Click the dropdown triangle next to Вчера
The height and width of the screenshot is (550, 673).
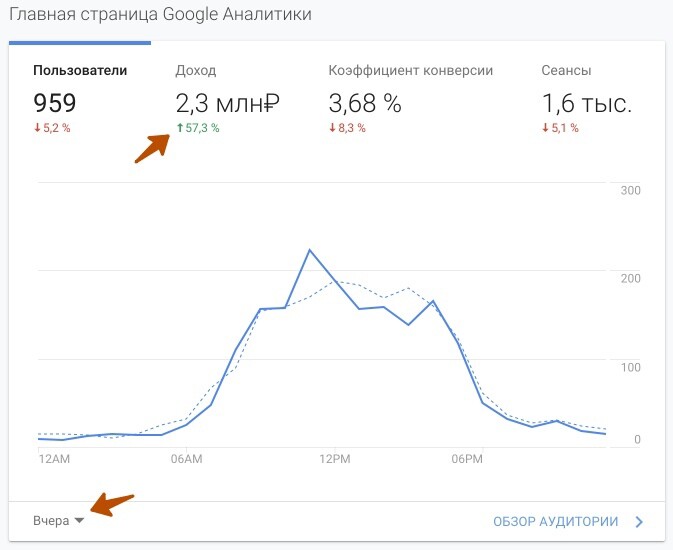pos(79,520)
